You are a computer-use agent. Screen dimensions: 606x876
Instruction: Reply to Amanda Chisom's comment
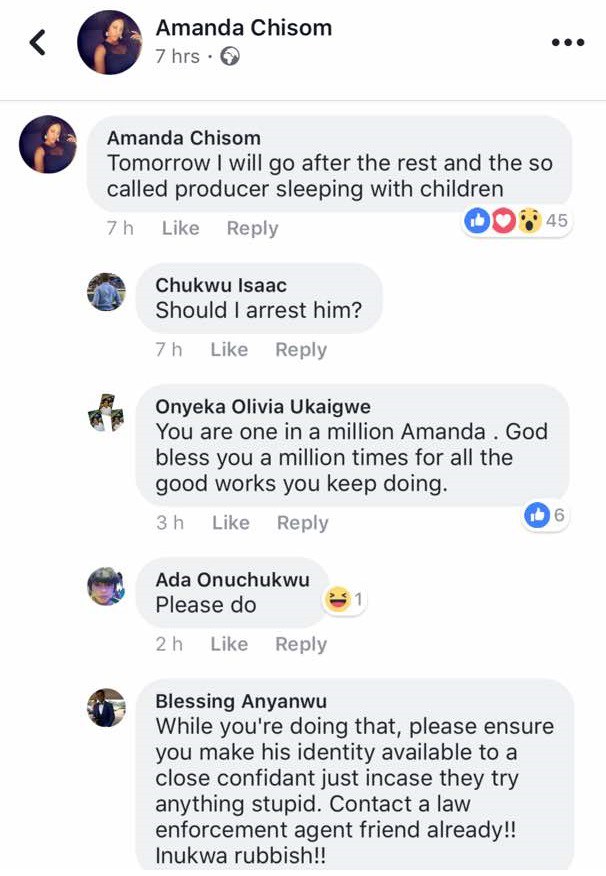coord(252,228)
